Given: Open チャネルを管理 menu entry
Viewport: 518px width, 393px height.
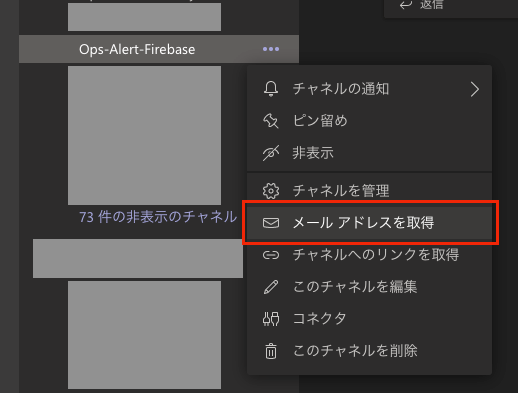Looking at the screenshot, I should pos(369,191).
